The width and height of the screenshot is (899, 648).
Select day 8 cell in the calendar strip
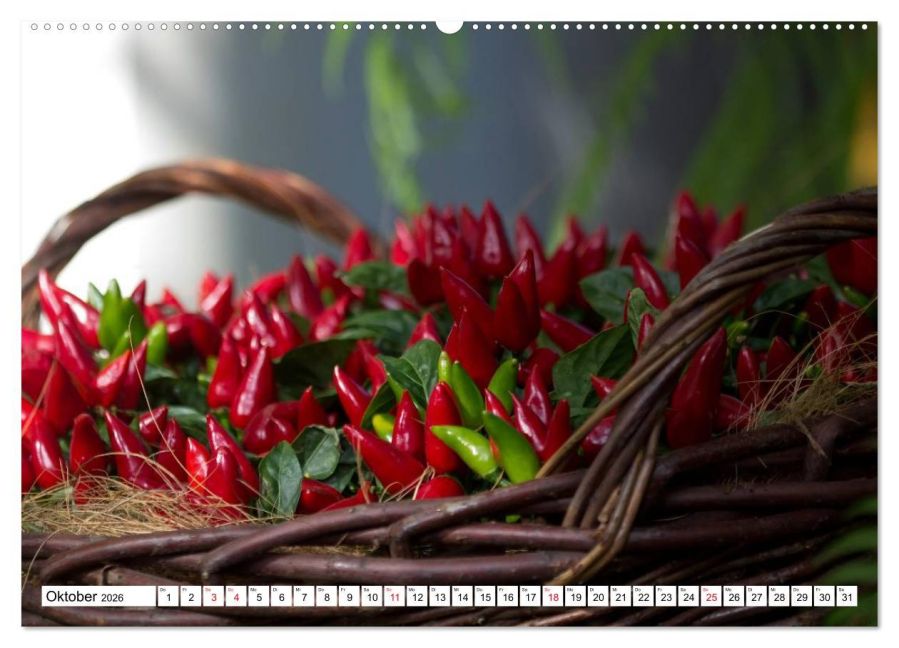point(327,596)
